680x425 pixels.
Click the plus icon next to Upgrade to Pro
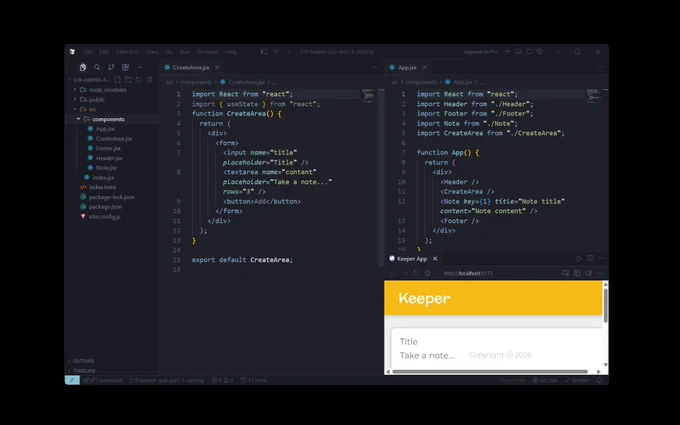[507, 52]
